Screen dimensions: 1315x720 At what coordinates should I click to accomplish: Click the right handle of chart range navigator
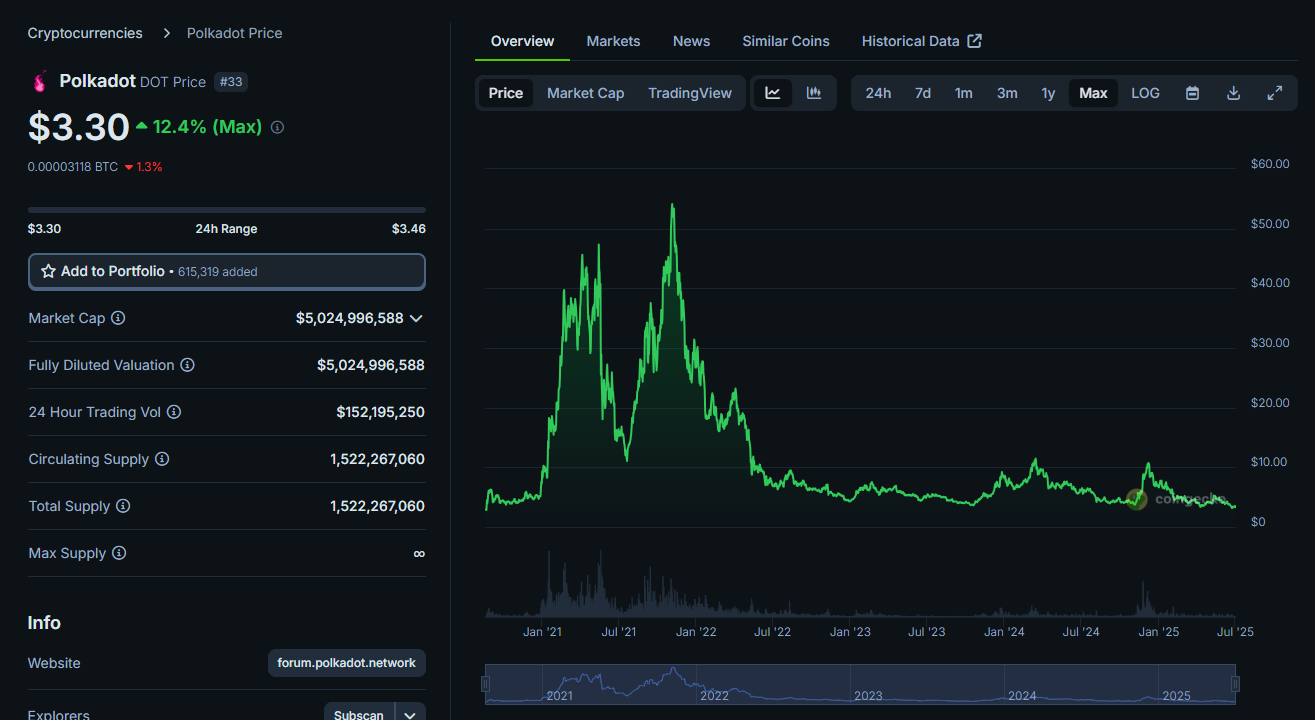click(1235, 684)
